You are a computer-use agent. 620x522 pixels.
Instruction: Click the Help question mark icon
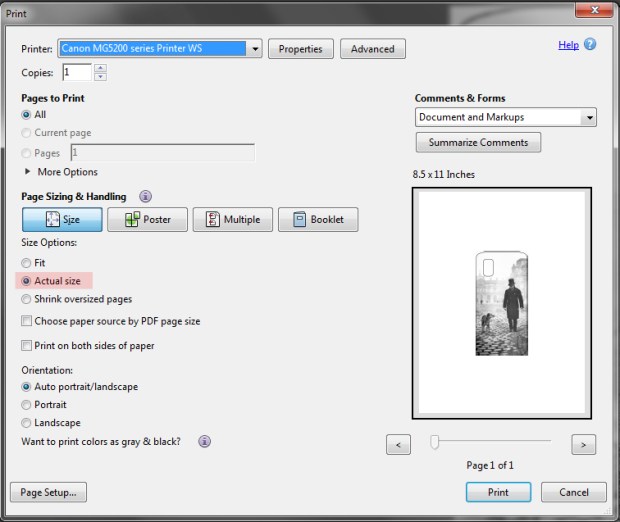[590, 45]
